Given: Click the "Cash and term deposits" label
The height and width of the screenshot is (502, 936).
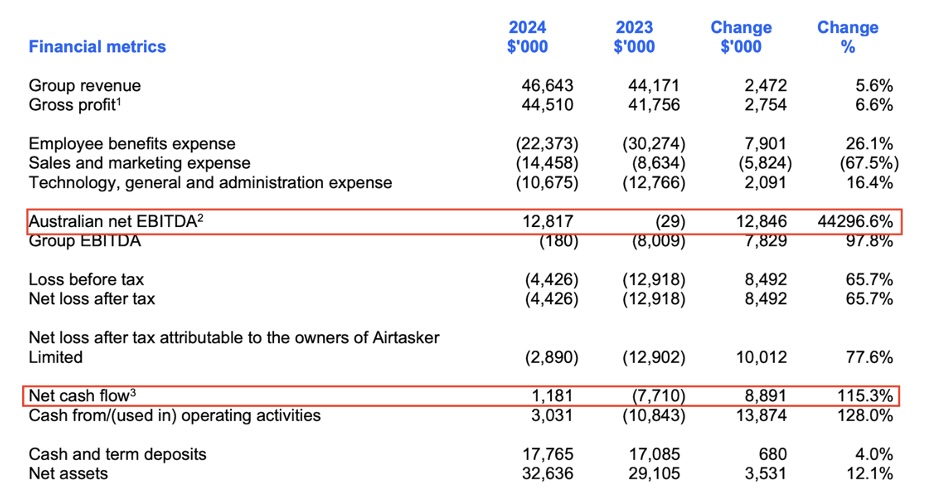Looking at the screenshot, I should click(x=117, y=454).
